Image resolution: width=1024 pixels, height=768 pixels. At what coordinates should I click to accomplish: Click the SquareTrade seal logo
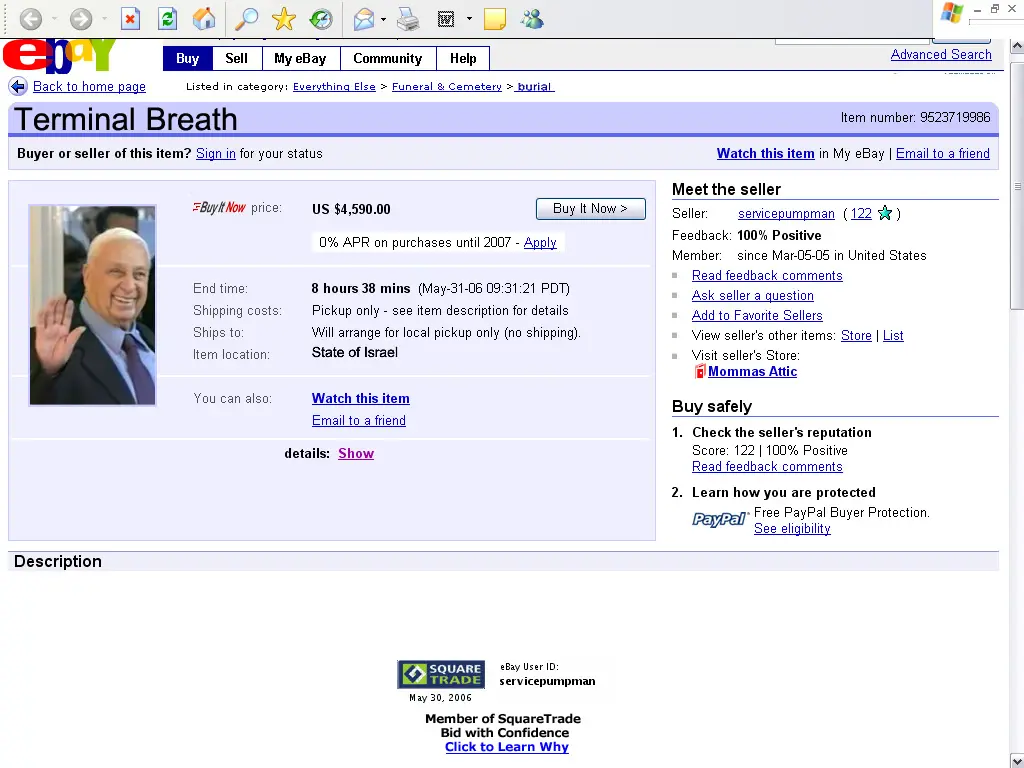point(441,674)
